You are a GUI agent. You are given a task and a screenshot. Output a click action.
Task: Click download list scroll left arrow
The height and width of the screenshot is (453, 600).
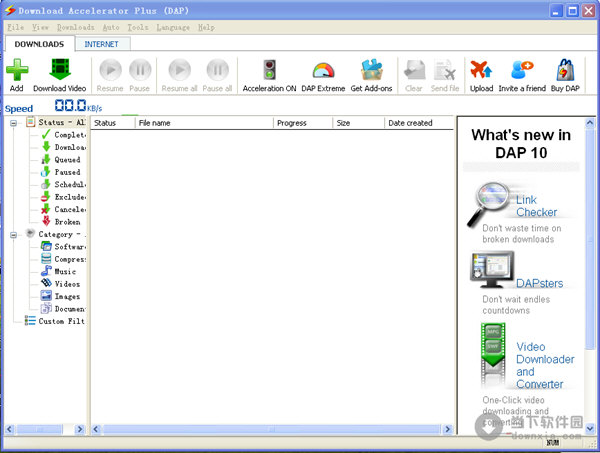coord(96,429)
